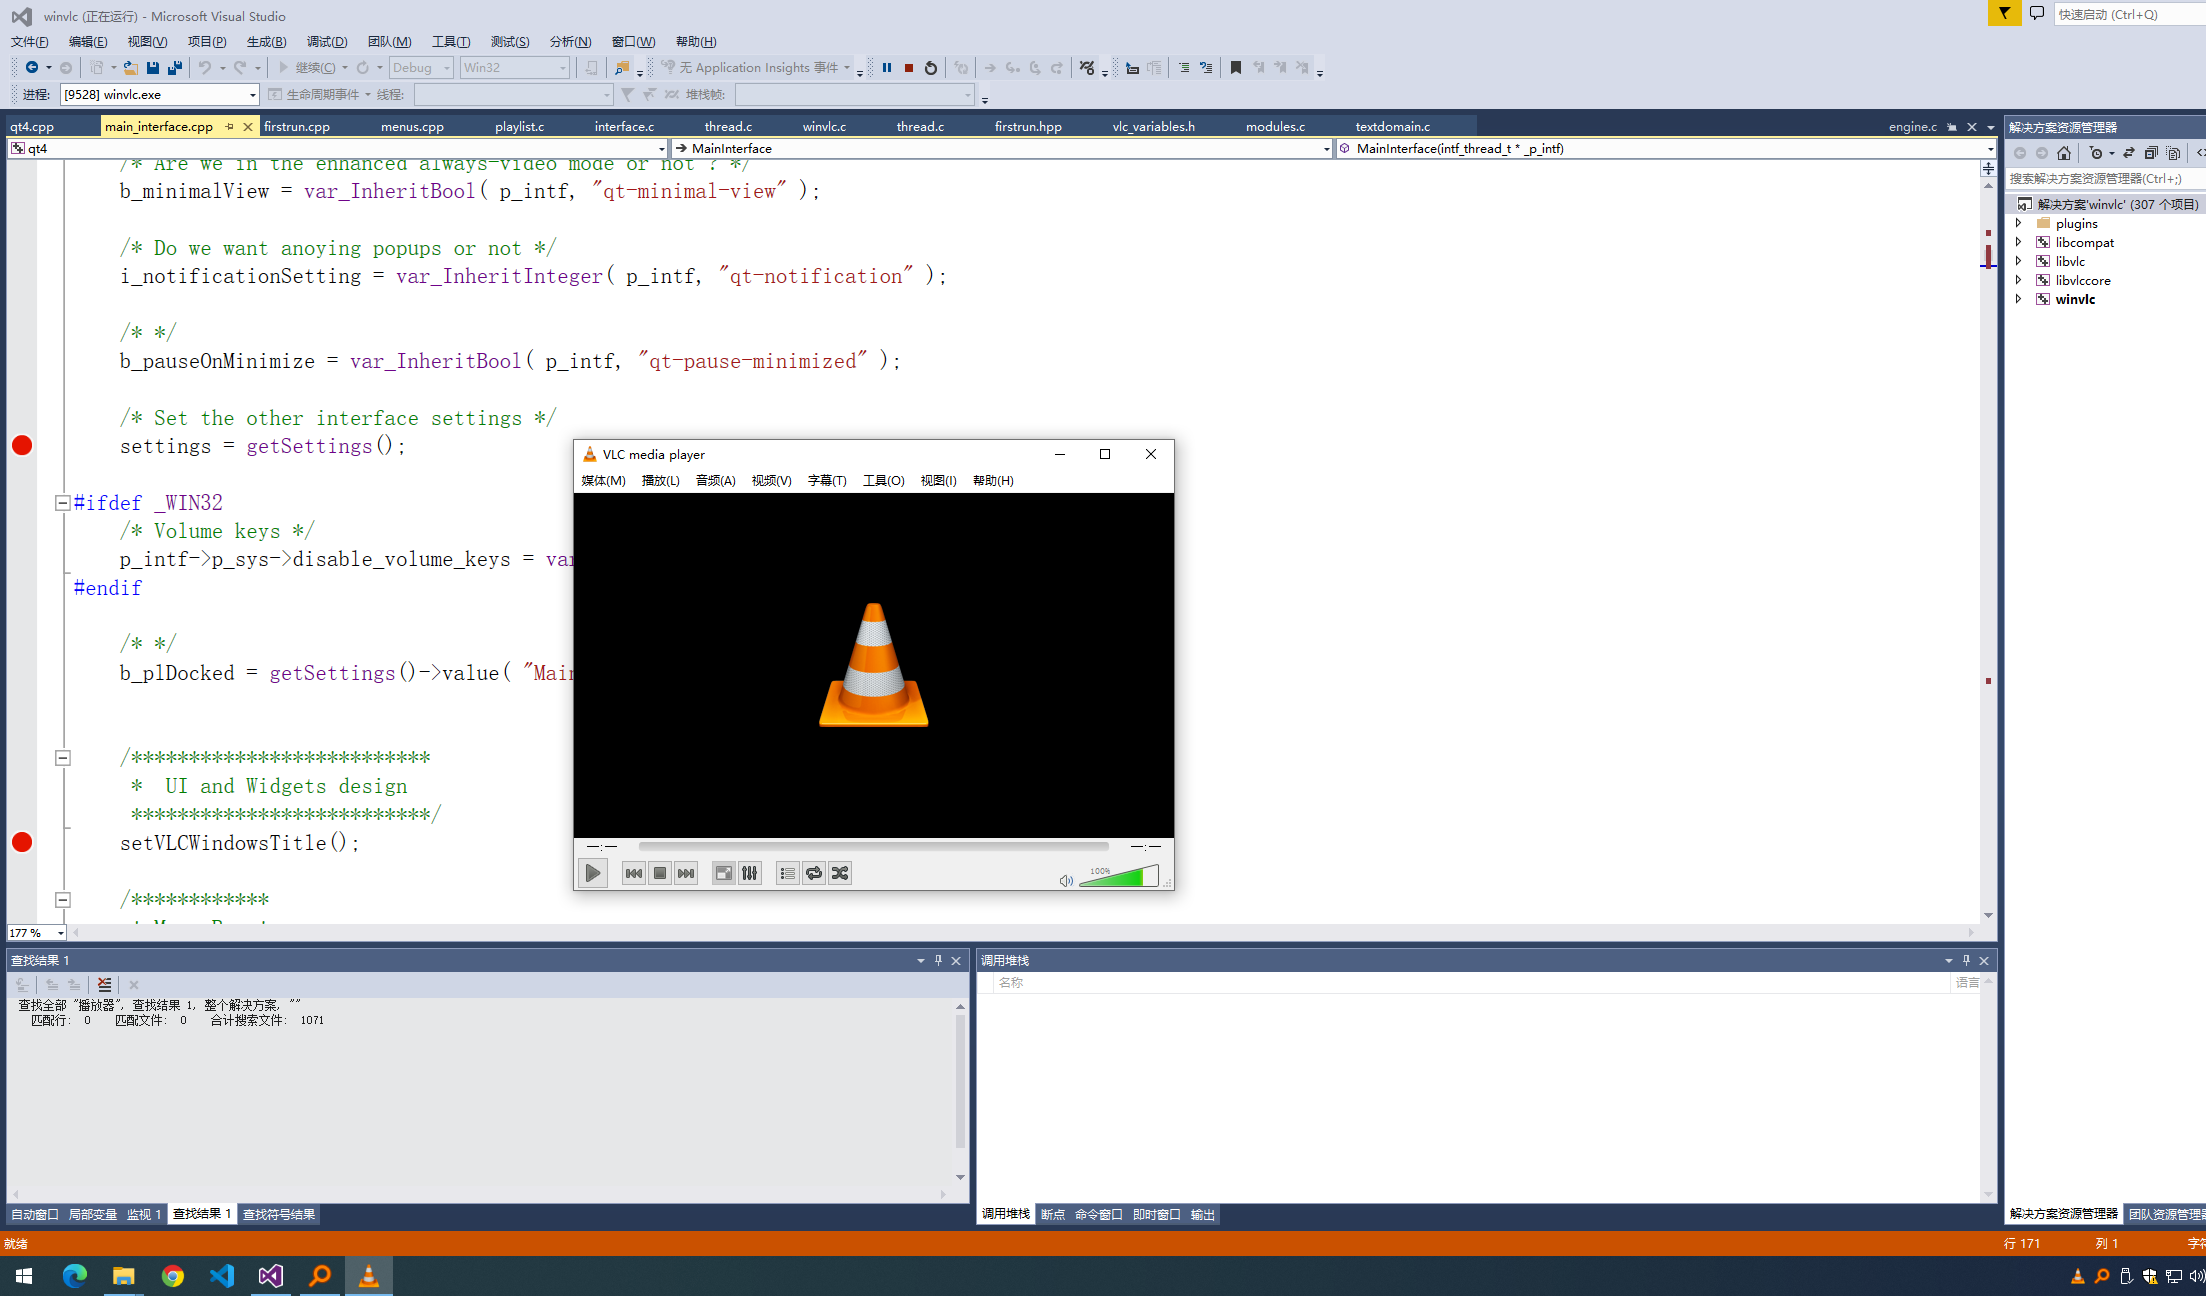Pin the main_interface.cpp tab

(229, 127)
